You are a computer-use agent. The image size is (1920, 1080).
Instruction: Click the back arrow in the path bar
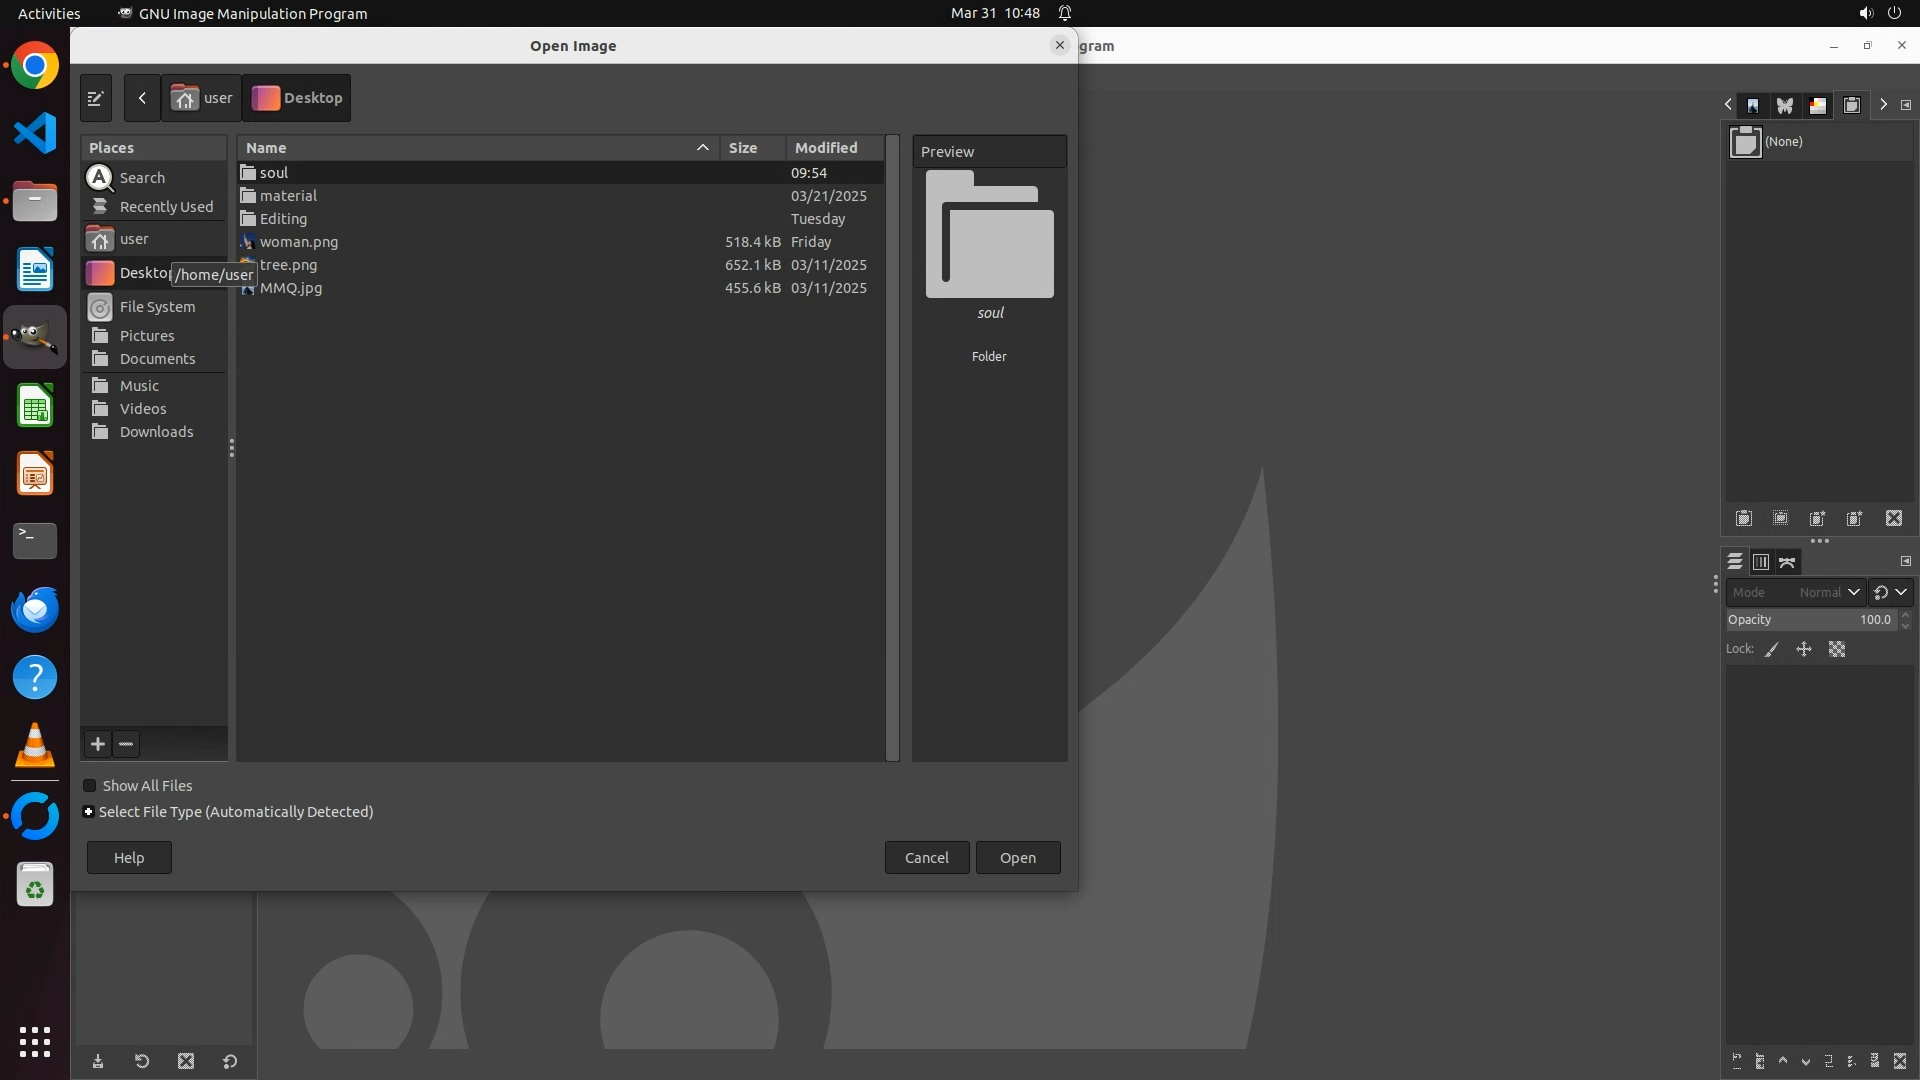point(142,98)
